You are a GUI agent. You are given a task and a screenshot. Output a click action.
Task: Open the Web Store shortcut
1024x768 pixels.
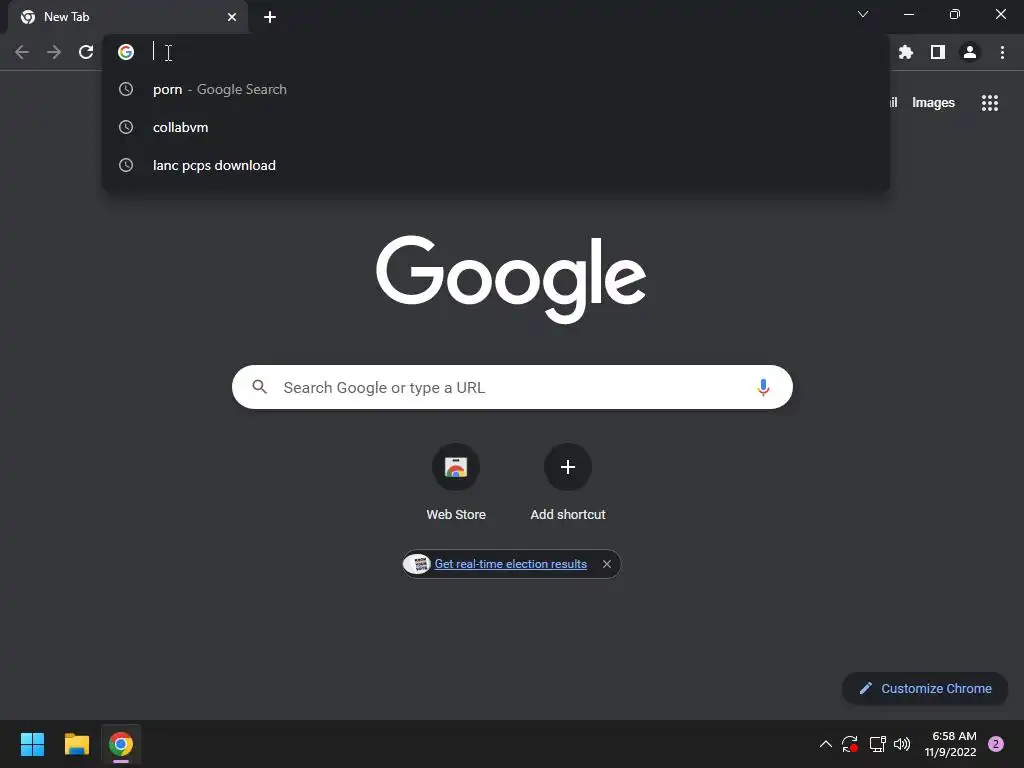tap(456, 482)
